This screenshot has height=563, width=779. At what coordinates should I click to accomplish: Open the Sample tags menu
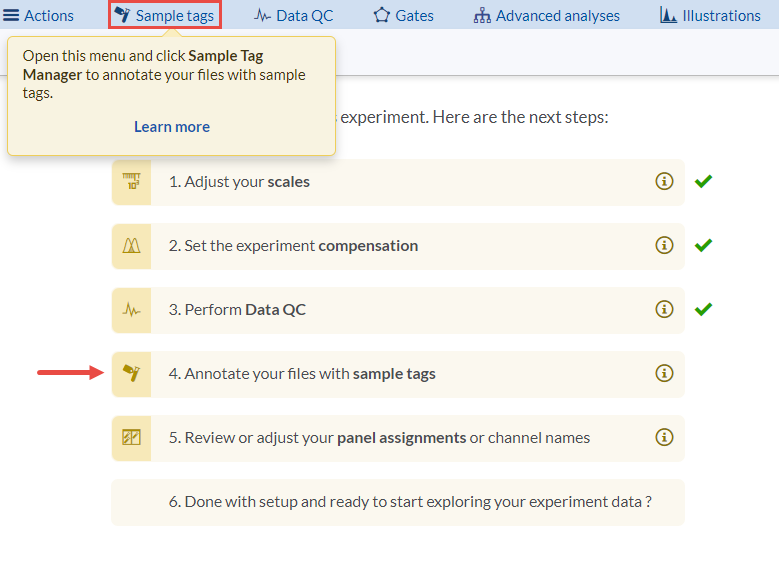164,15
